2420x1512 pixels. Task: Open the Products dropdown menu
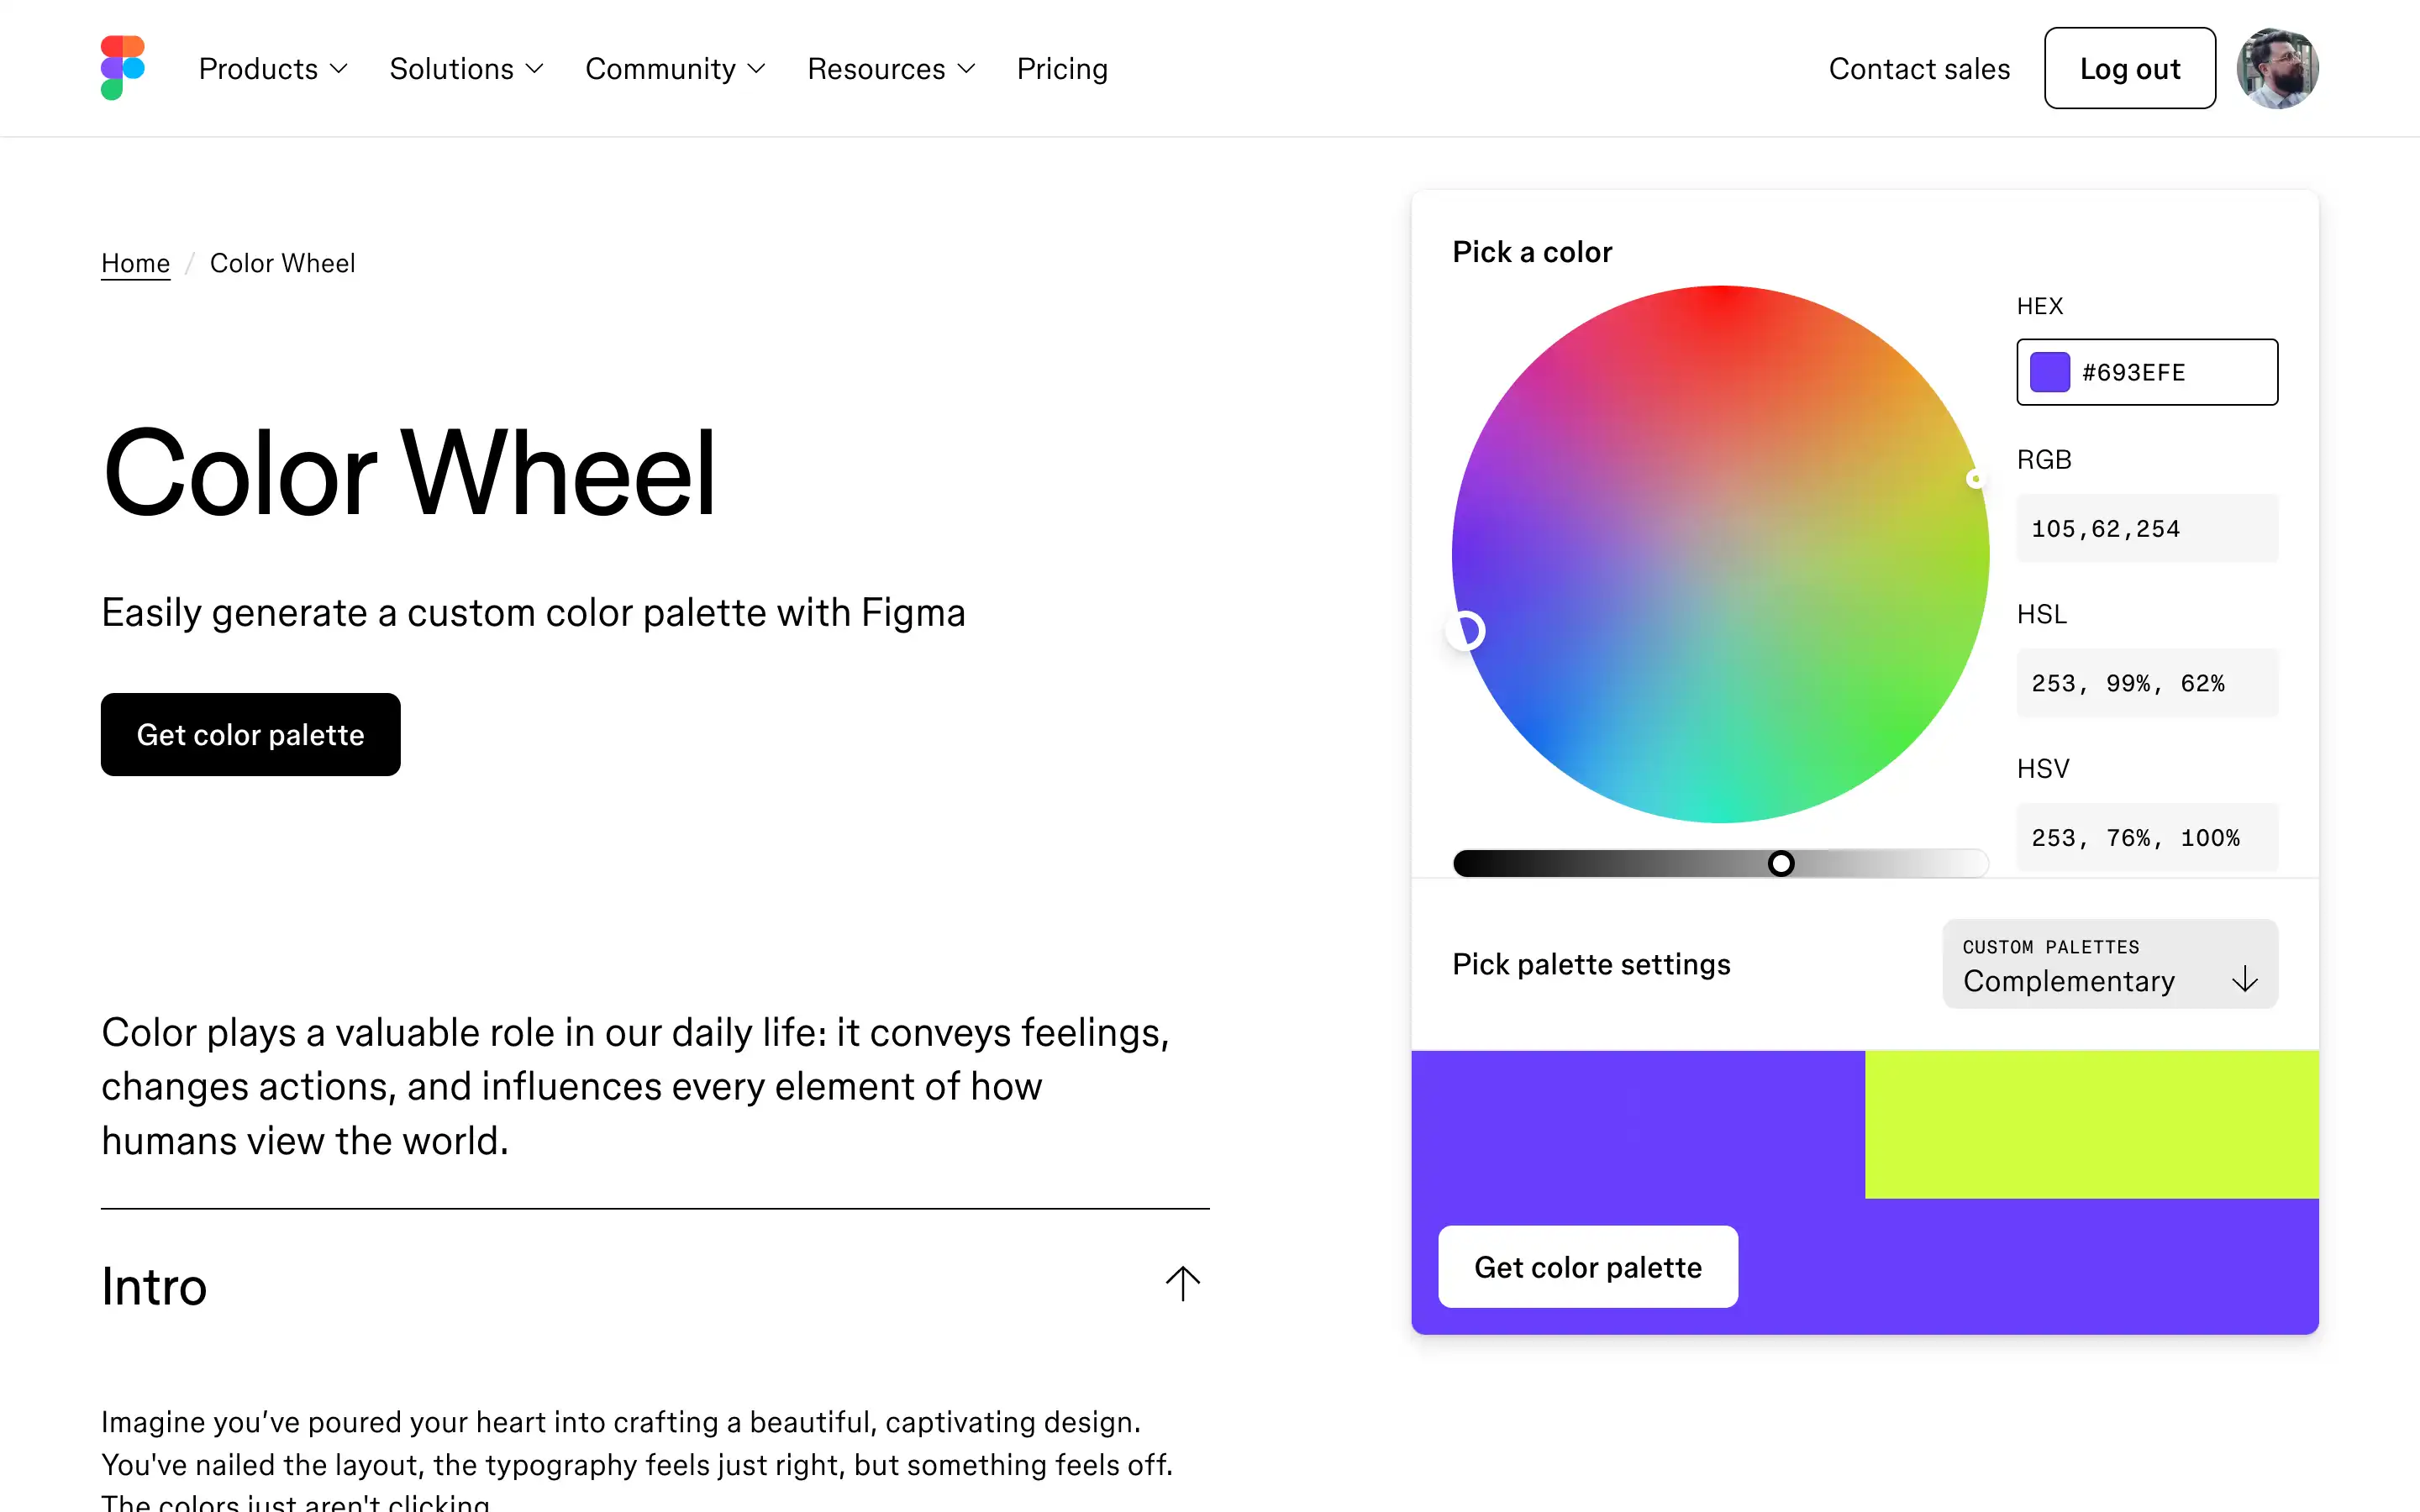click(273, 68)
